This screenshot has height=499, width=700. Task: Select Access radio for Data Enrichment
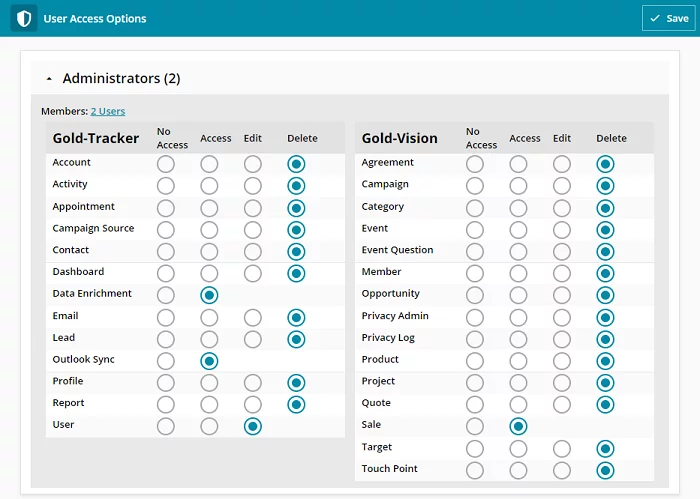click(209, 295)
